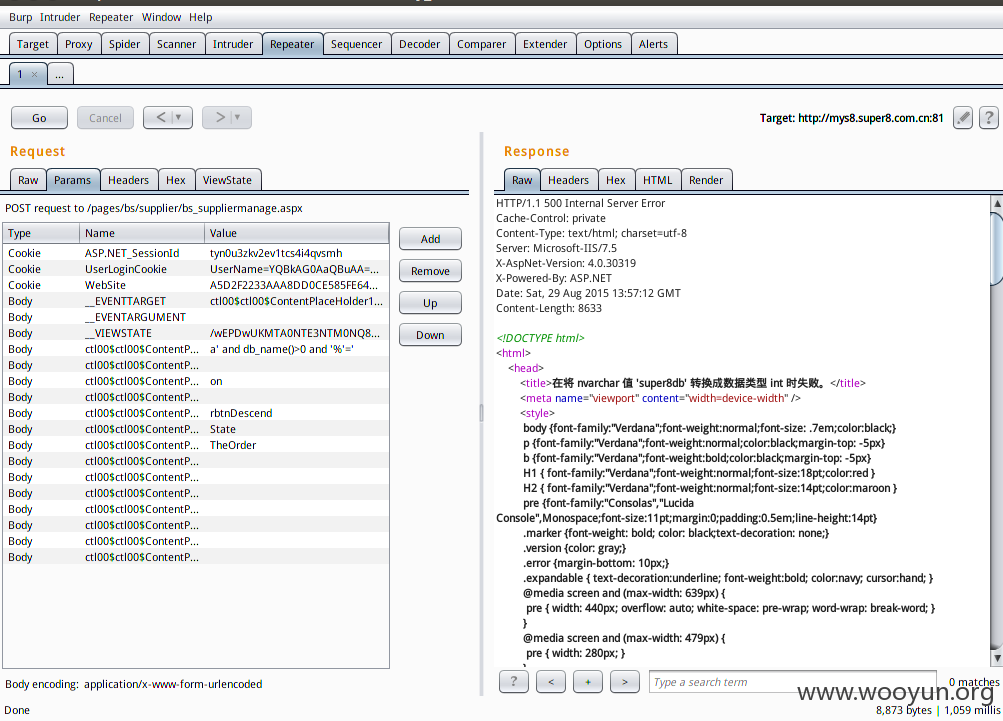Switch to the Comparer tab
Screen dimensions: 1003x721
click(482, 44)
